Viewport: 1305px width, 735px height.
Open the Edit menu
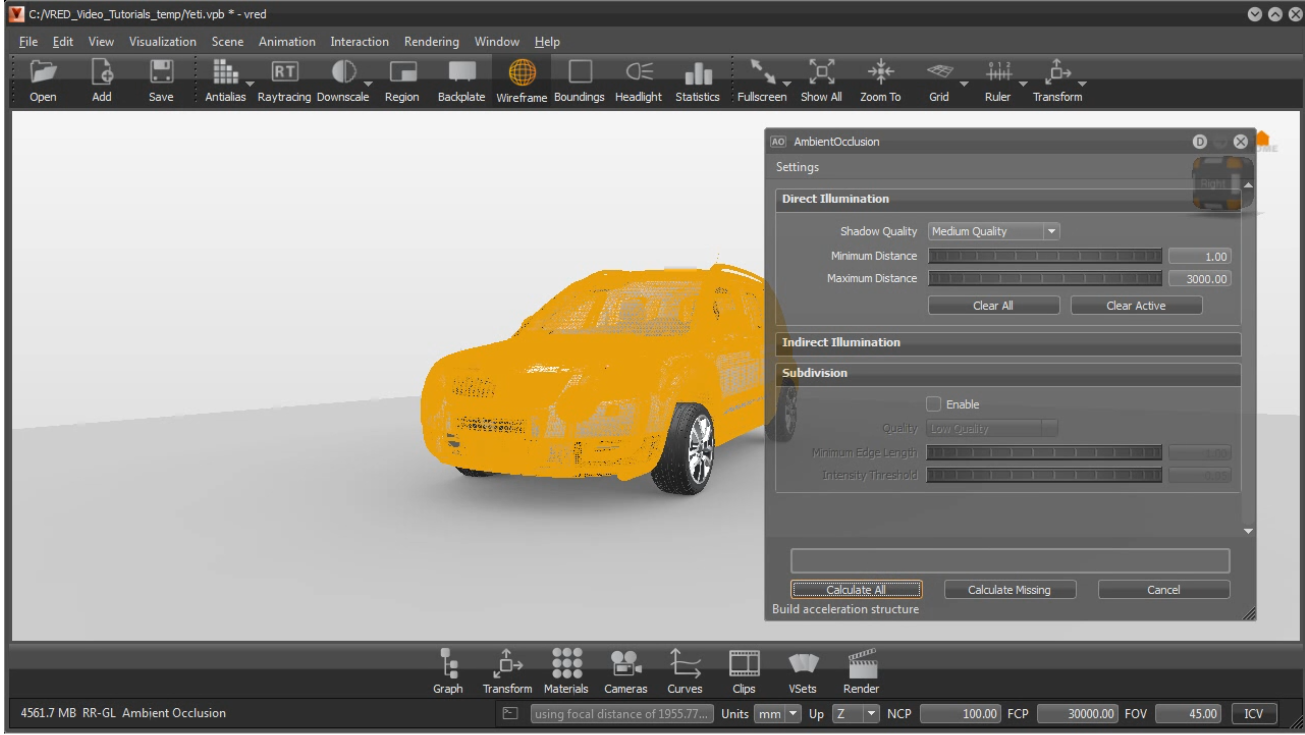(63, 42)
